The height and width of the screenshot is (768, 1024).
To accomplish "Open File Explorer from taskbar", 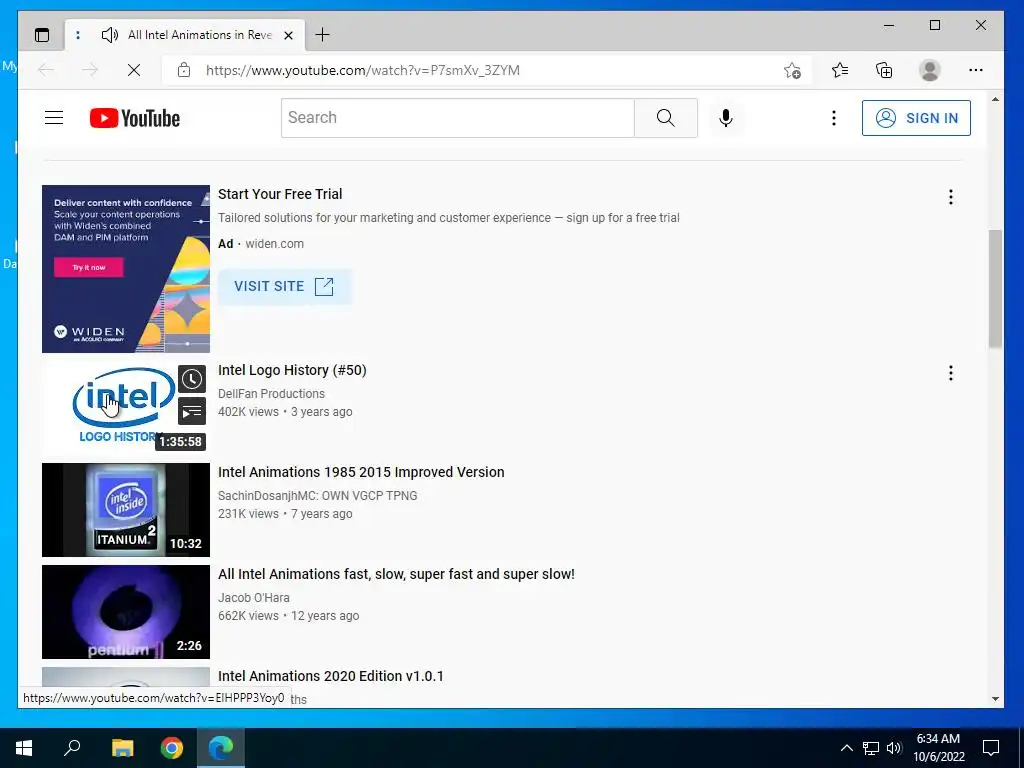I will 122,748.
